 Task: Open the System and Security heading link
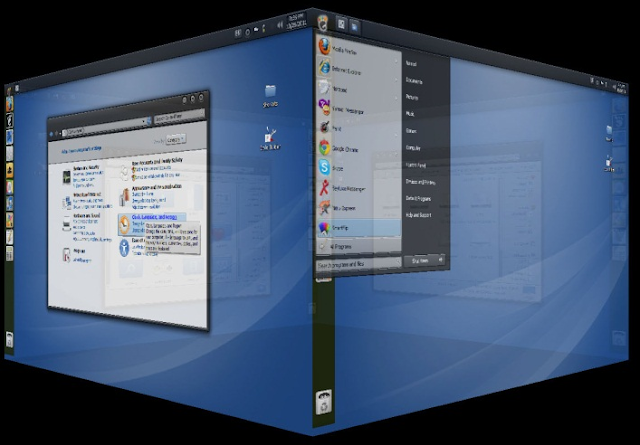[86, 168]
